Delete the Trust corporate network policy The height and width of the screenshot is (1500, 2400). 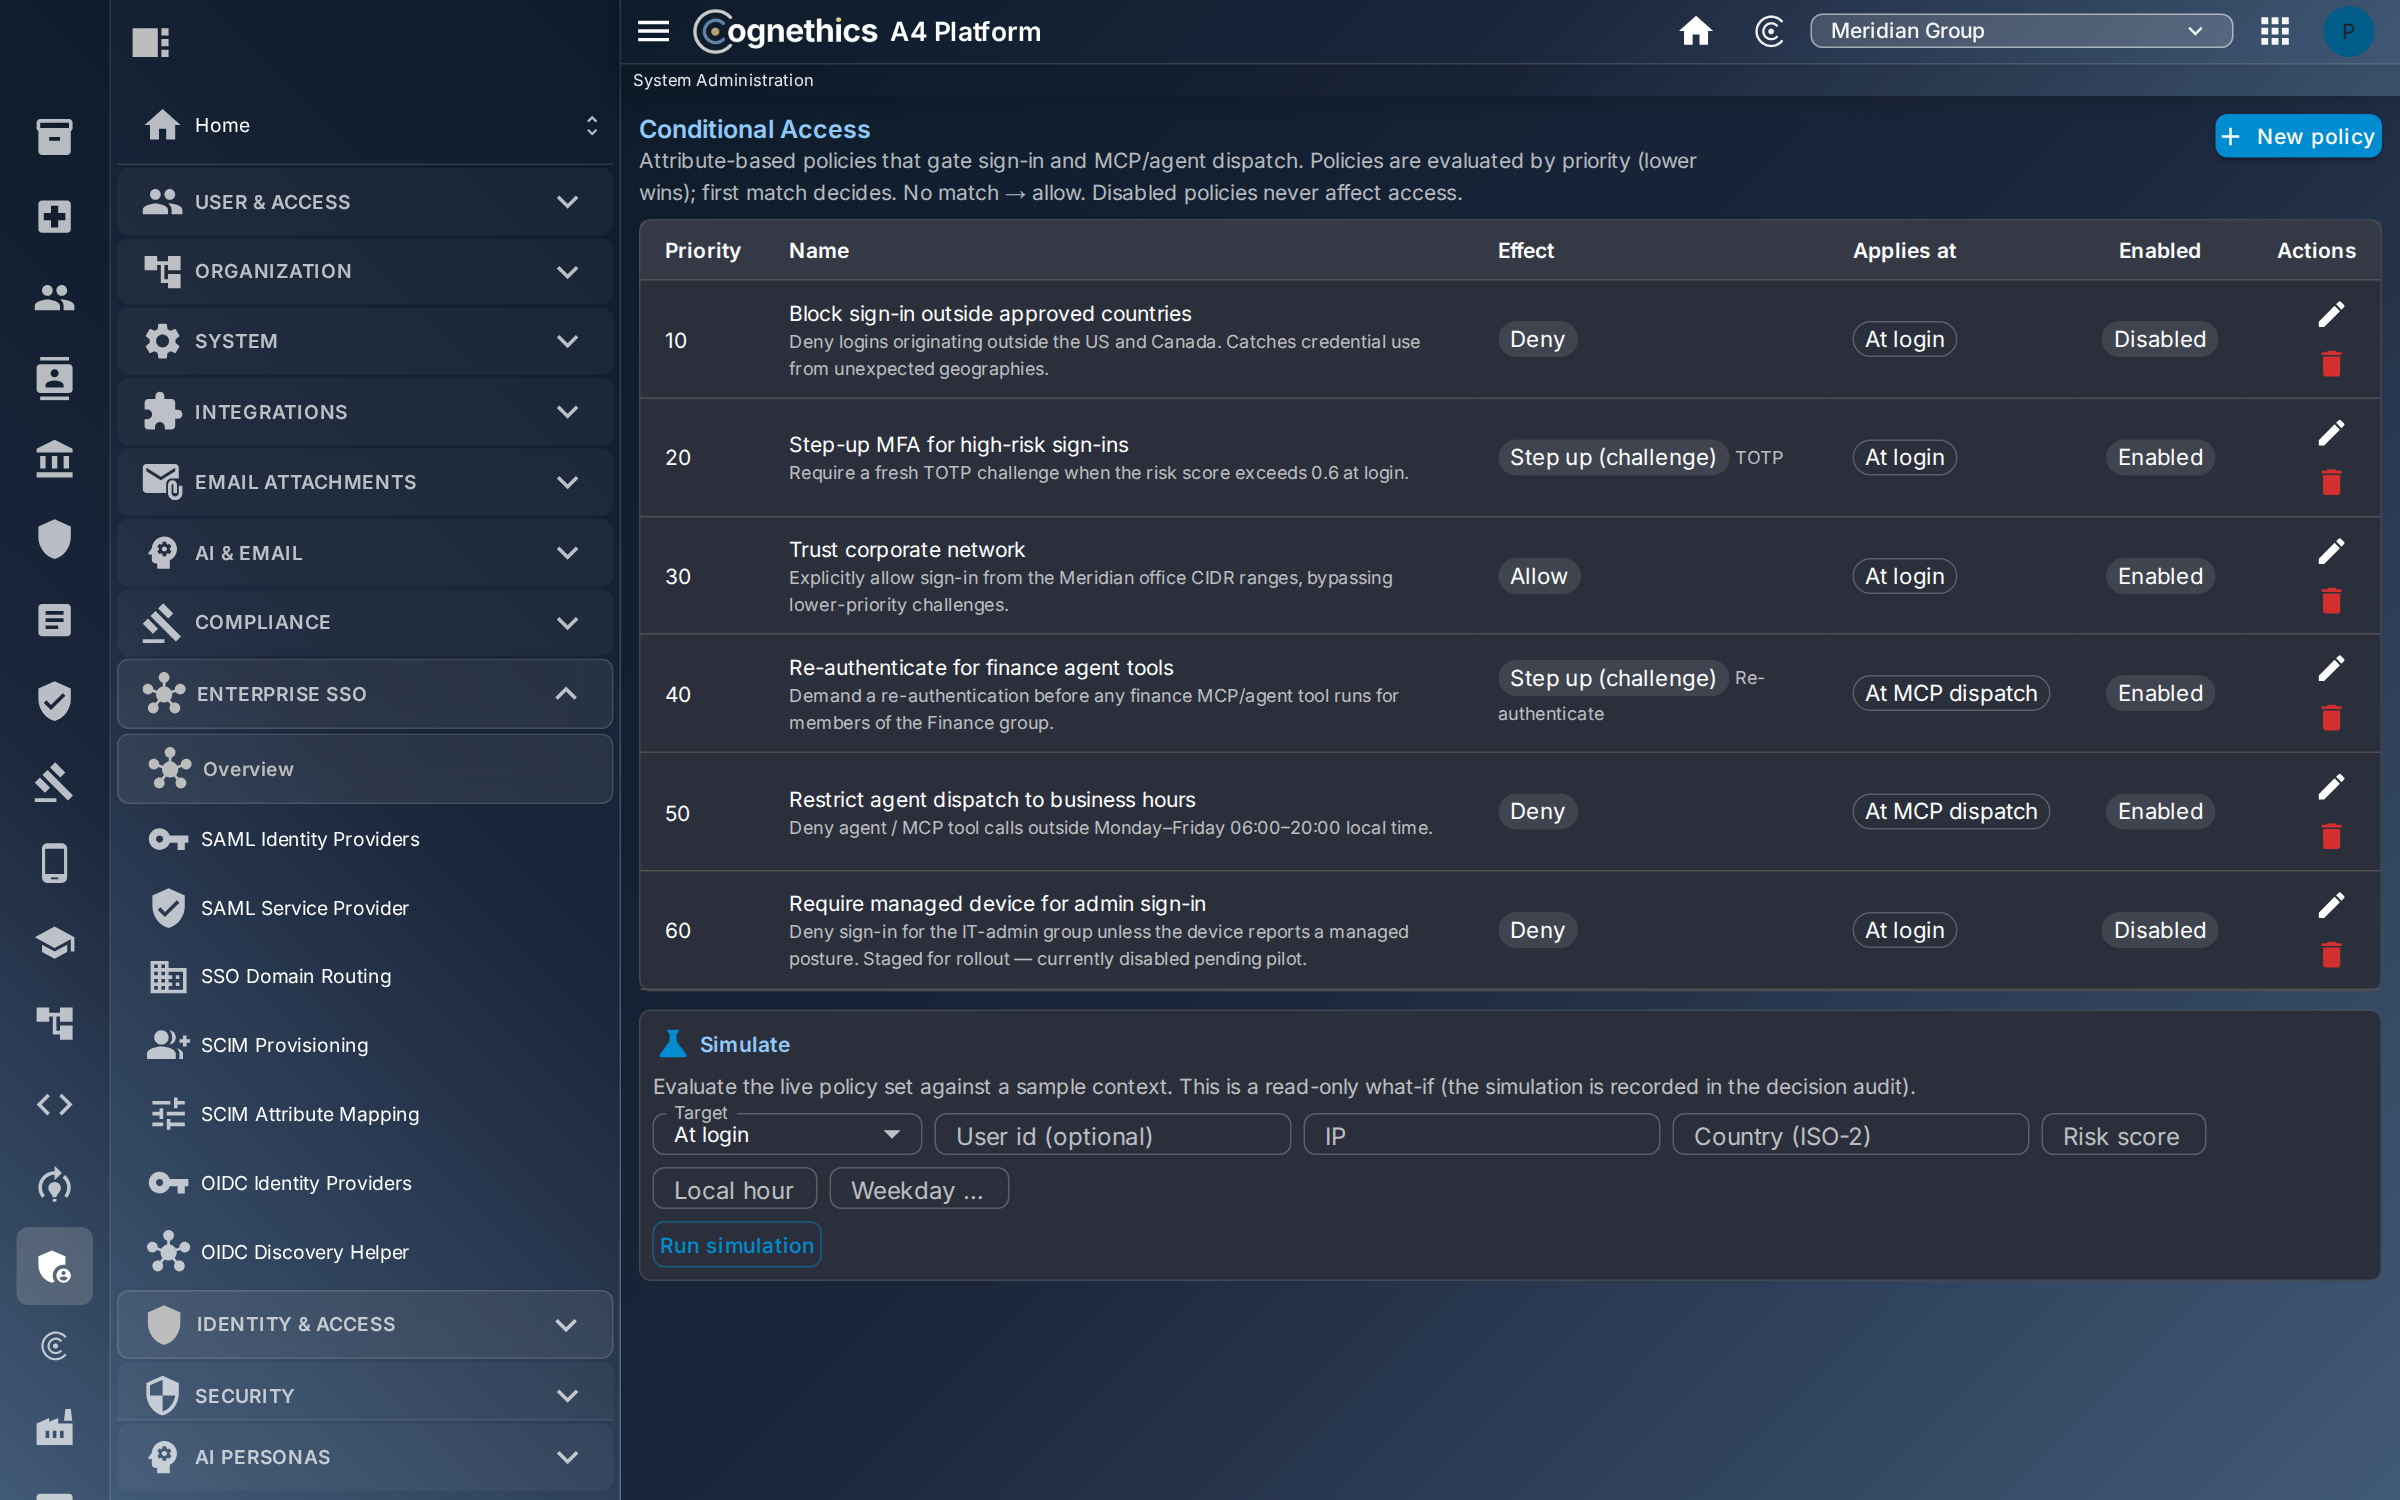(2330, 600)
